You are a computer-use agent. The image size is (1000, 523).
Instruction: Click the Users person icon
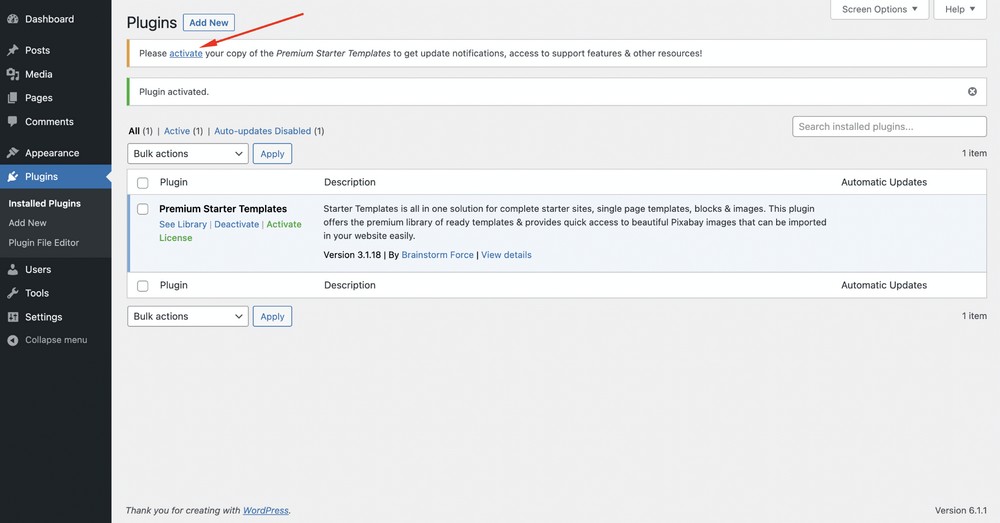click(x=12, y=269)
